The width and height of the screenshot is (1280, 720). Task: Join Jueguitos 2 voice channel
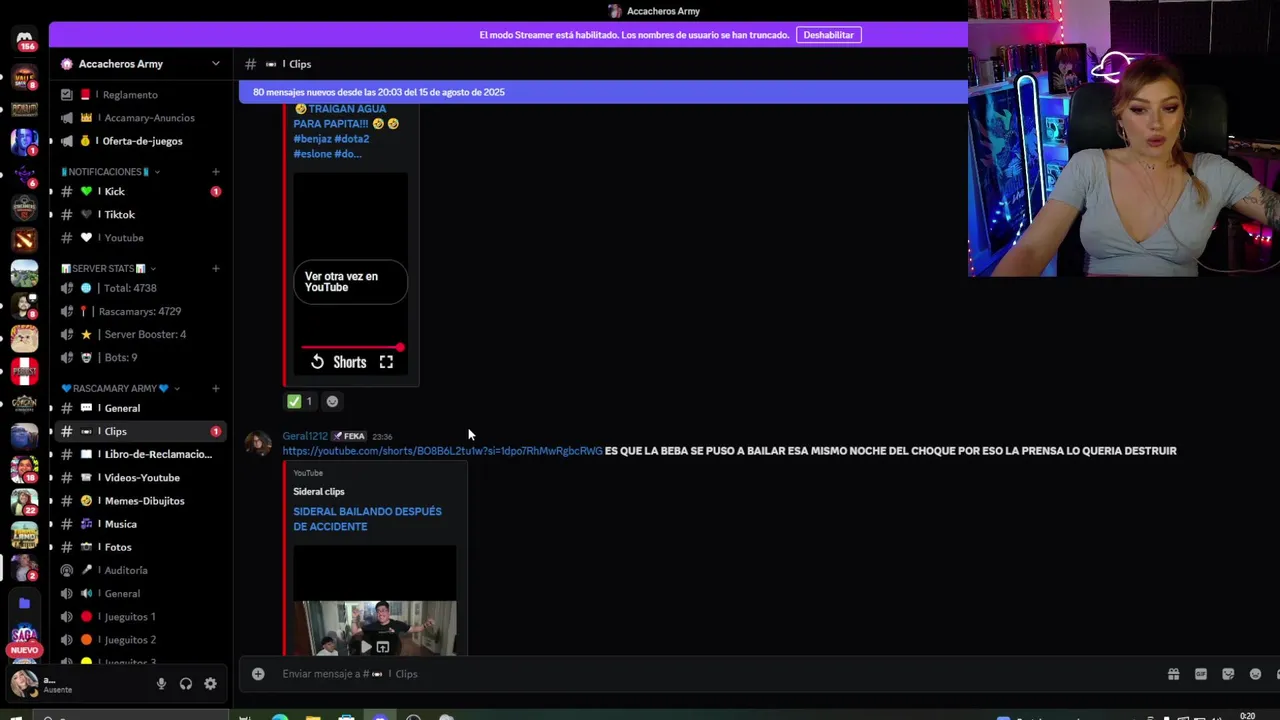[141, 640]
